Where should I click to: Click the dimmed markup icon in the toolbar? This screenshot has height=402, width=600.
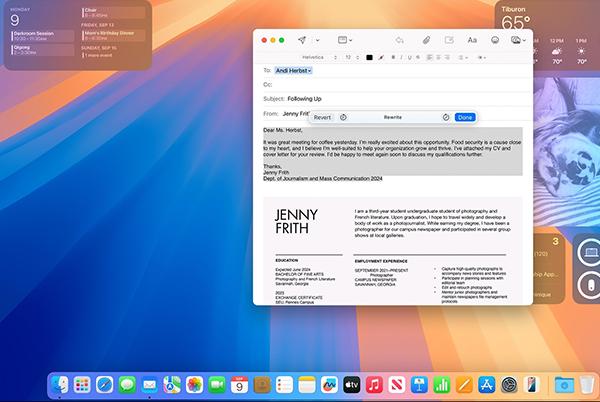click(449, 40)
